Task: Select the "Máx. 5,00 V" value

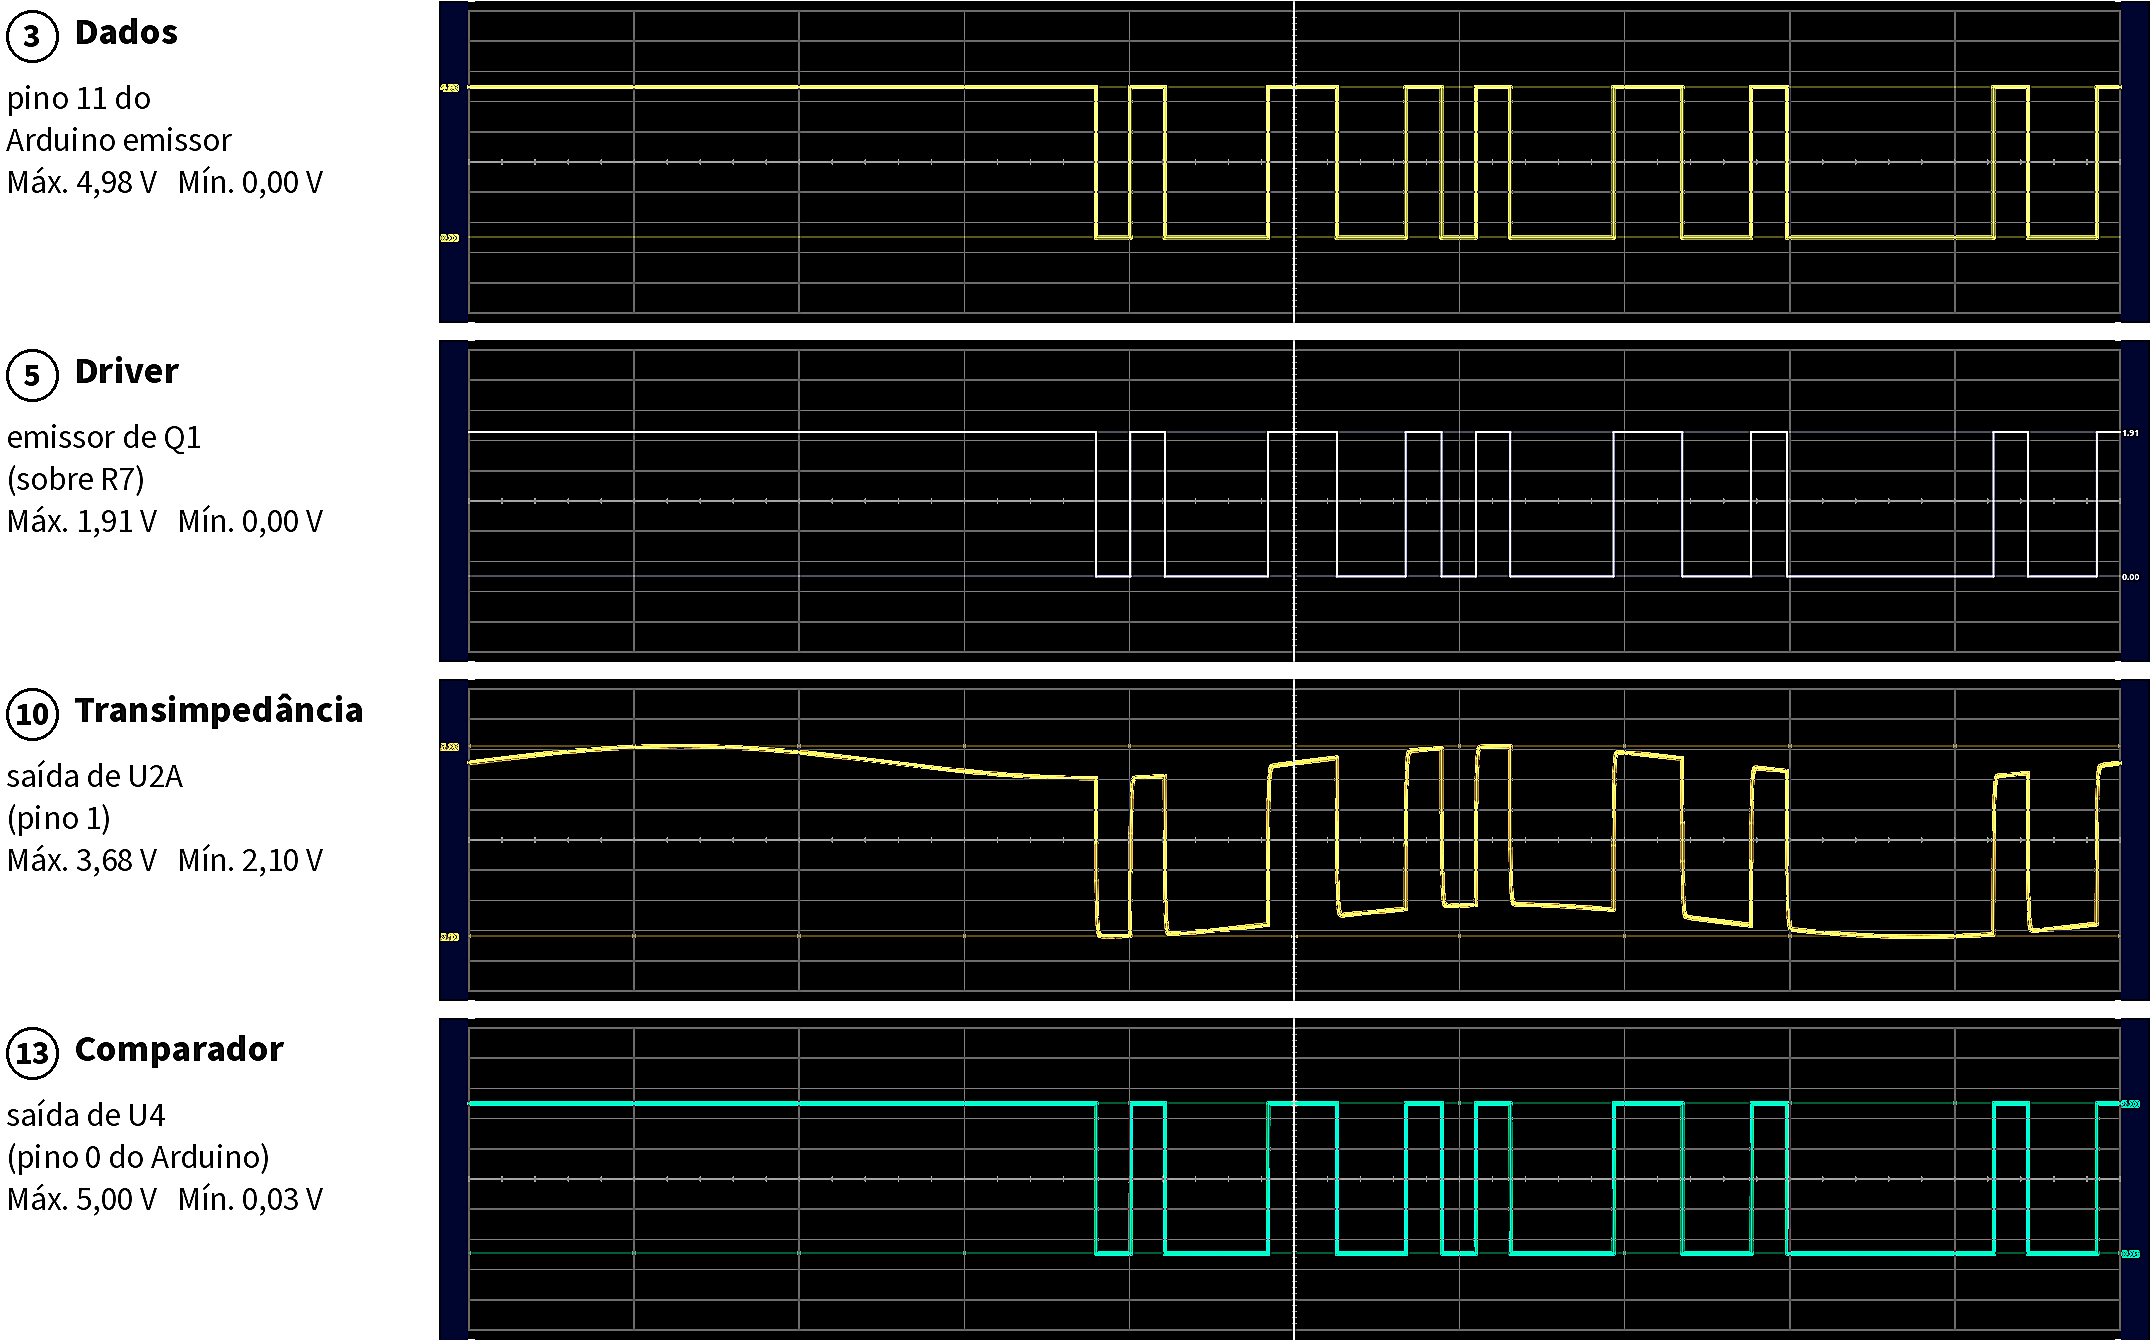Action: coord(82,1200)
